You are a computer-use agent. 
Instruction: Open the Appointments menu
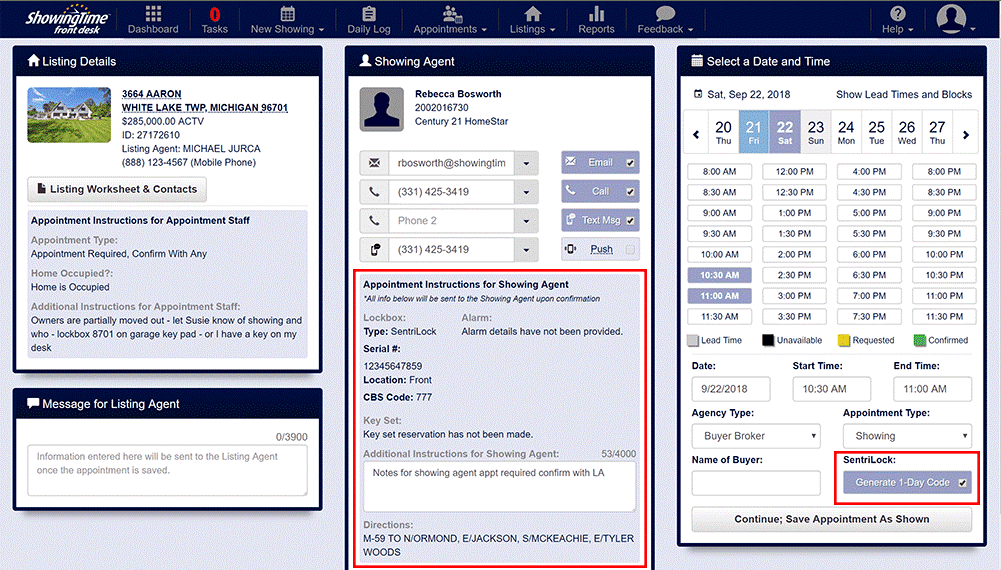coord(451,20)
